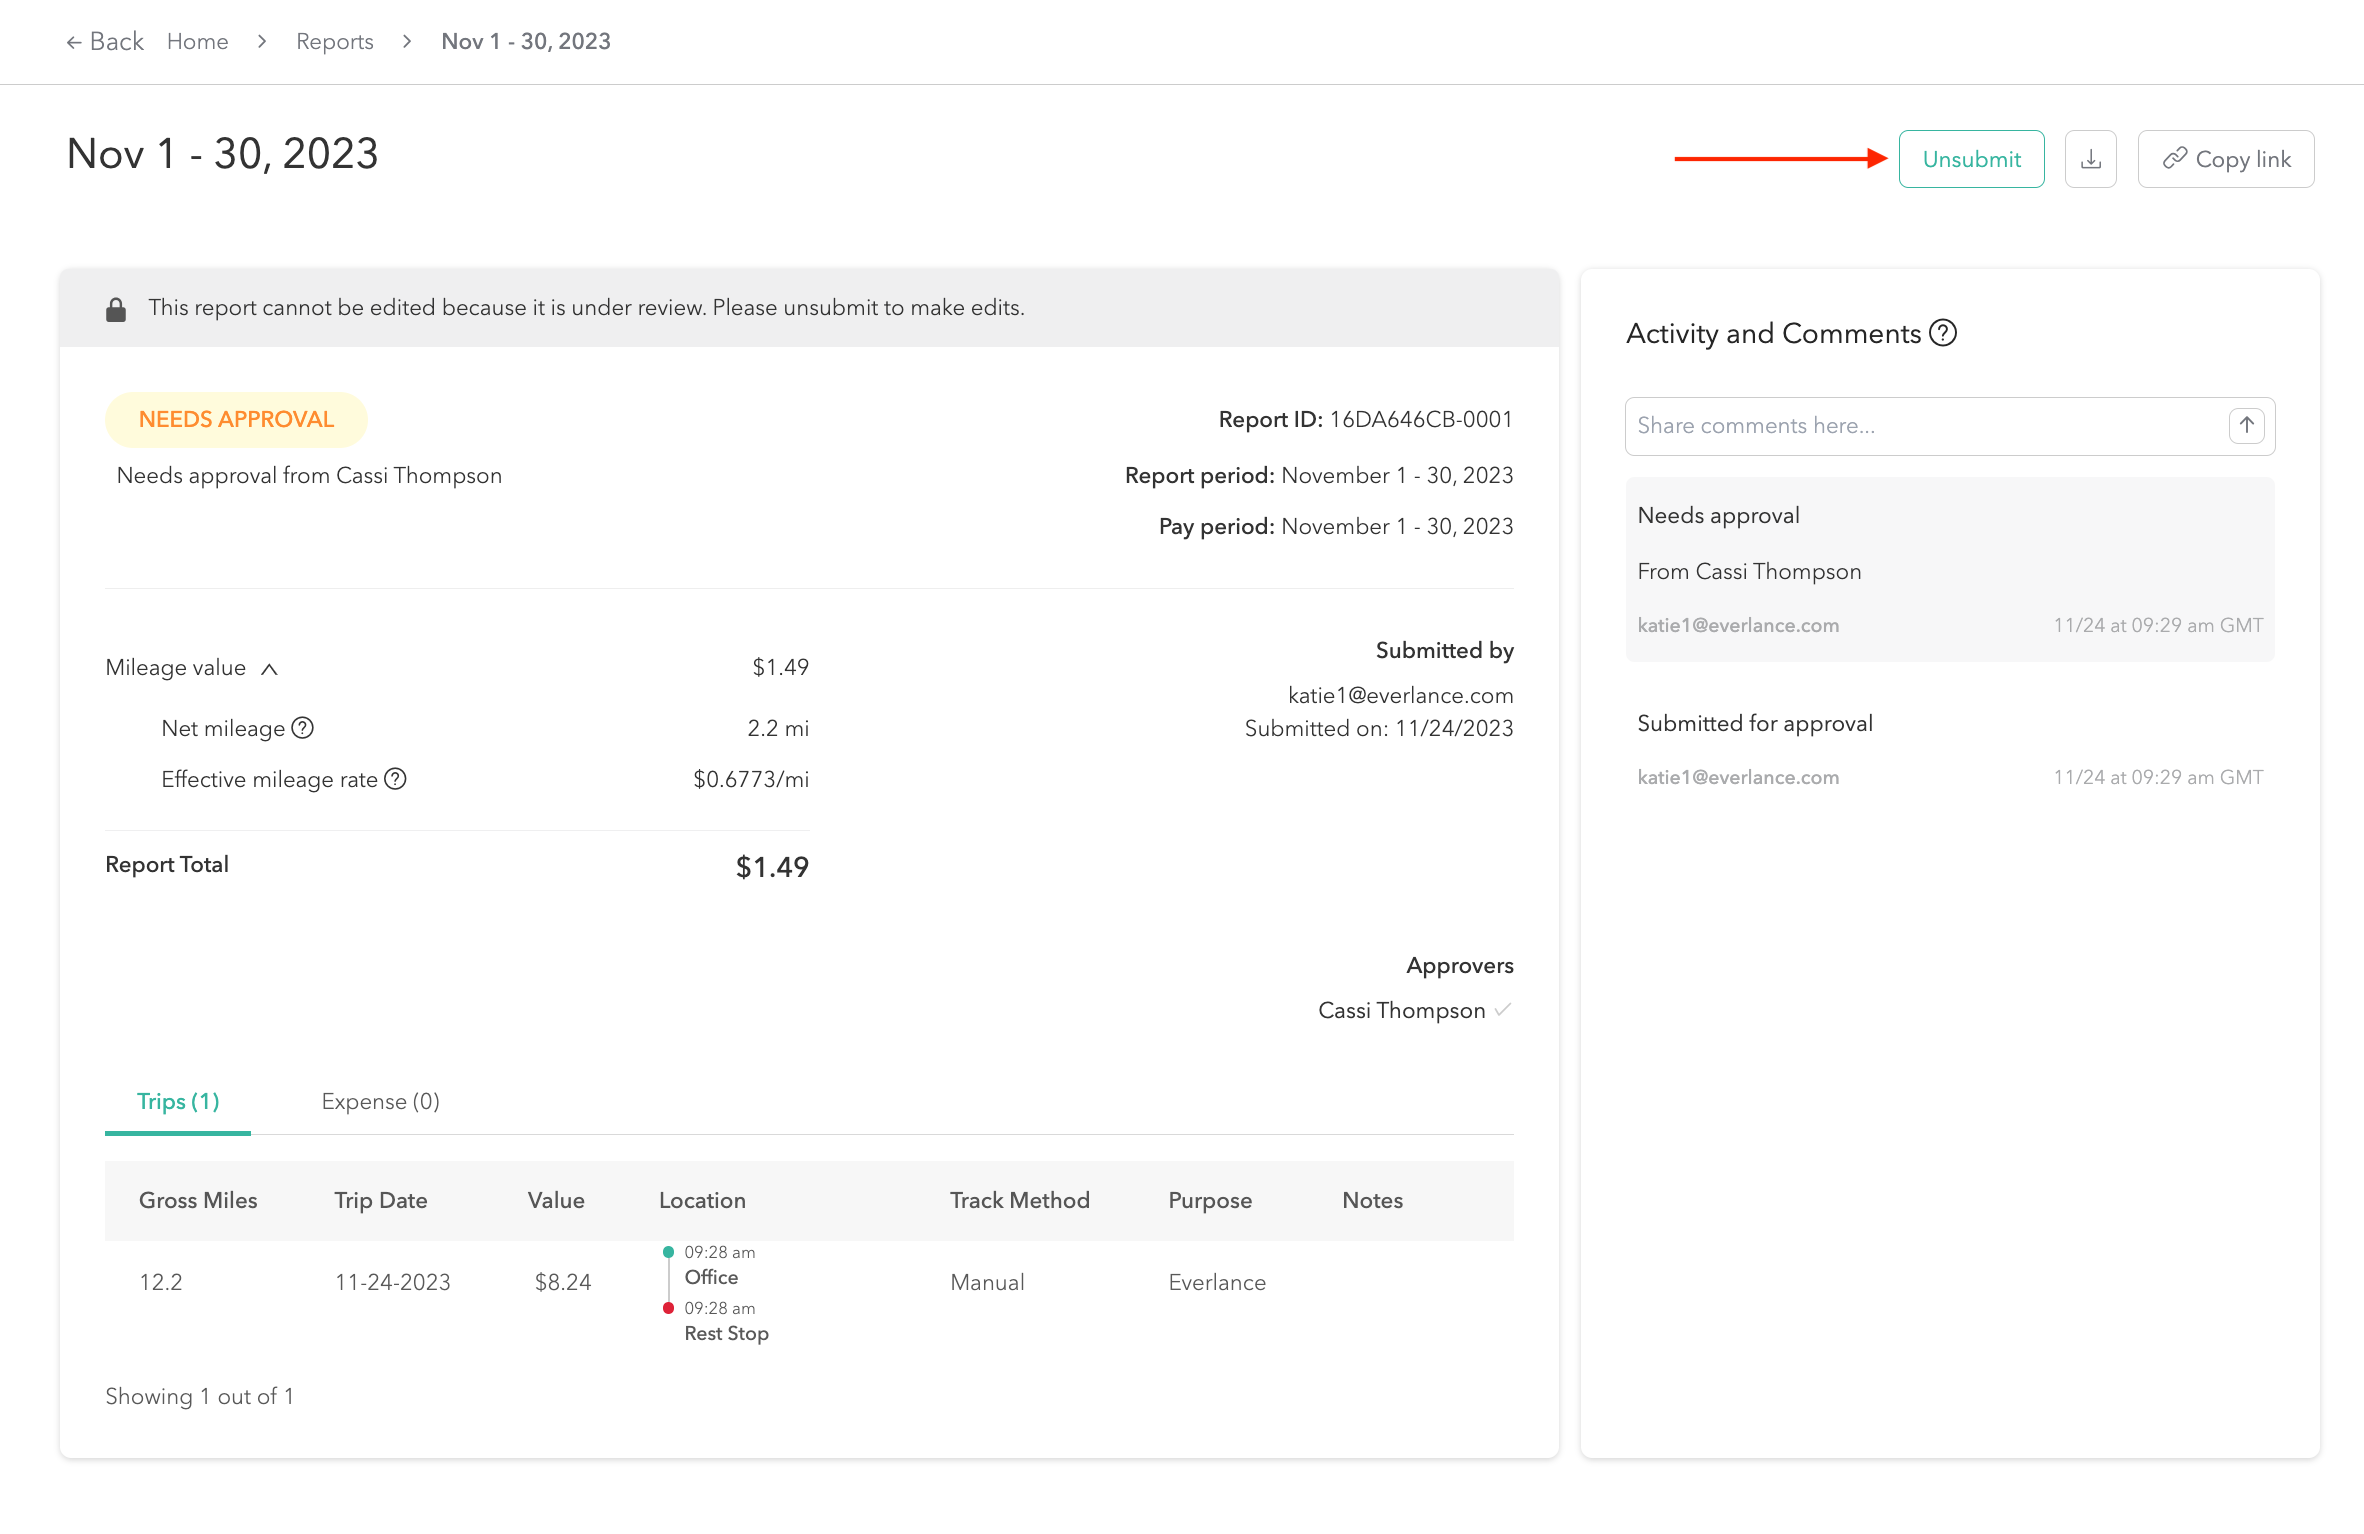Go to Home breadcrumb
Viewport: 2364px width, 1534px height.
[197, 41]
